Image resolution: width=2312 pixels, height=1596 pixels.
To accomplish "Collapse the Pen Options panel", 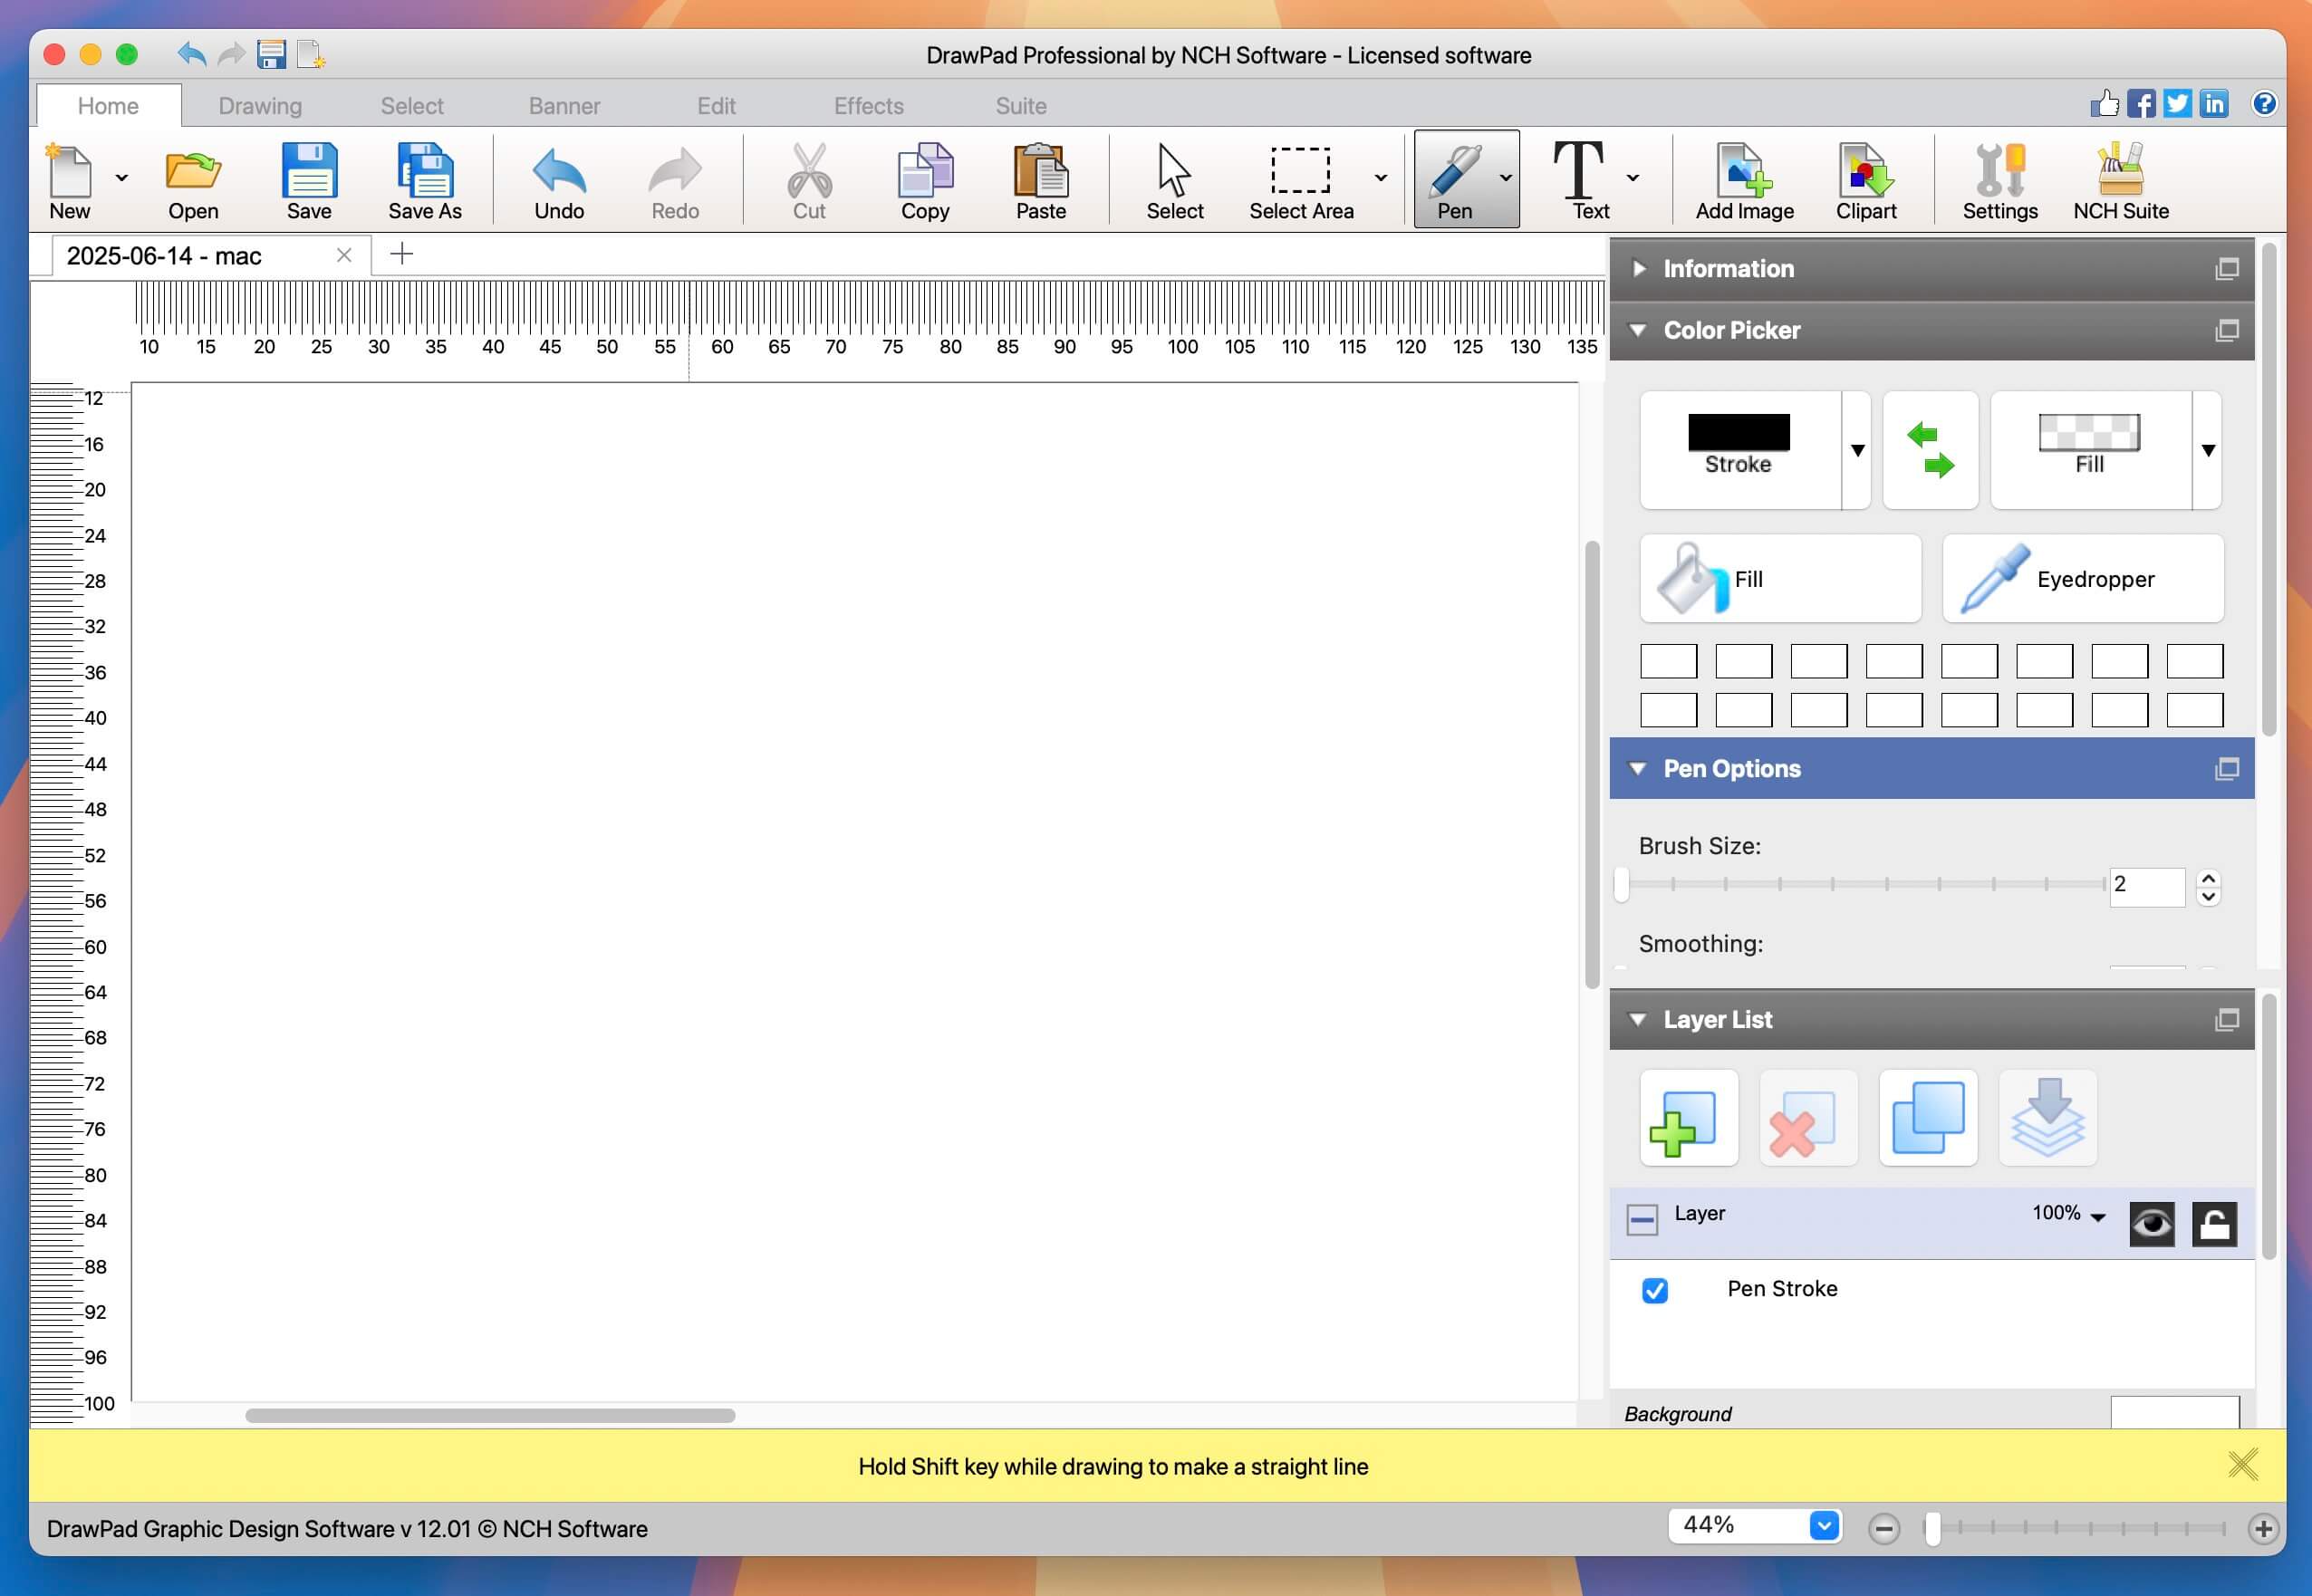I will 1638,768.
